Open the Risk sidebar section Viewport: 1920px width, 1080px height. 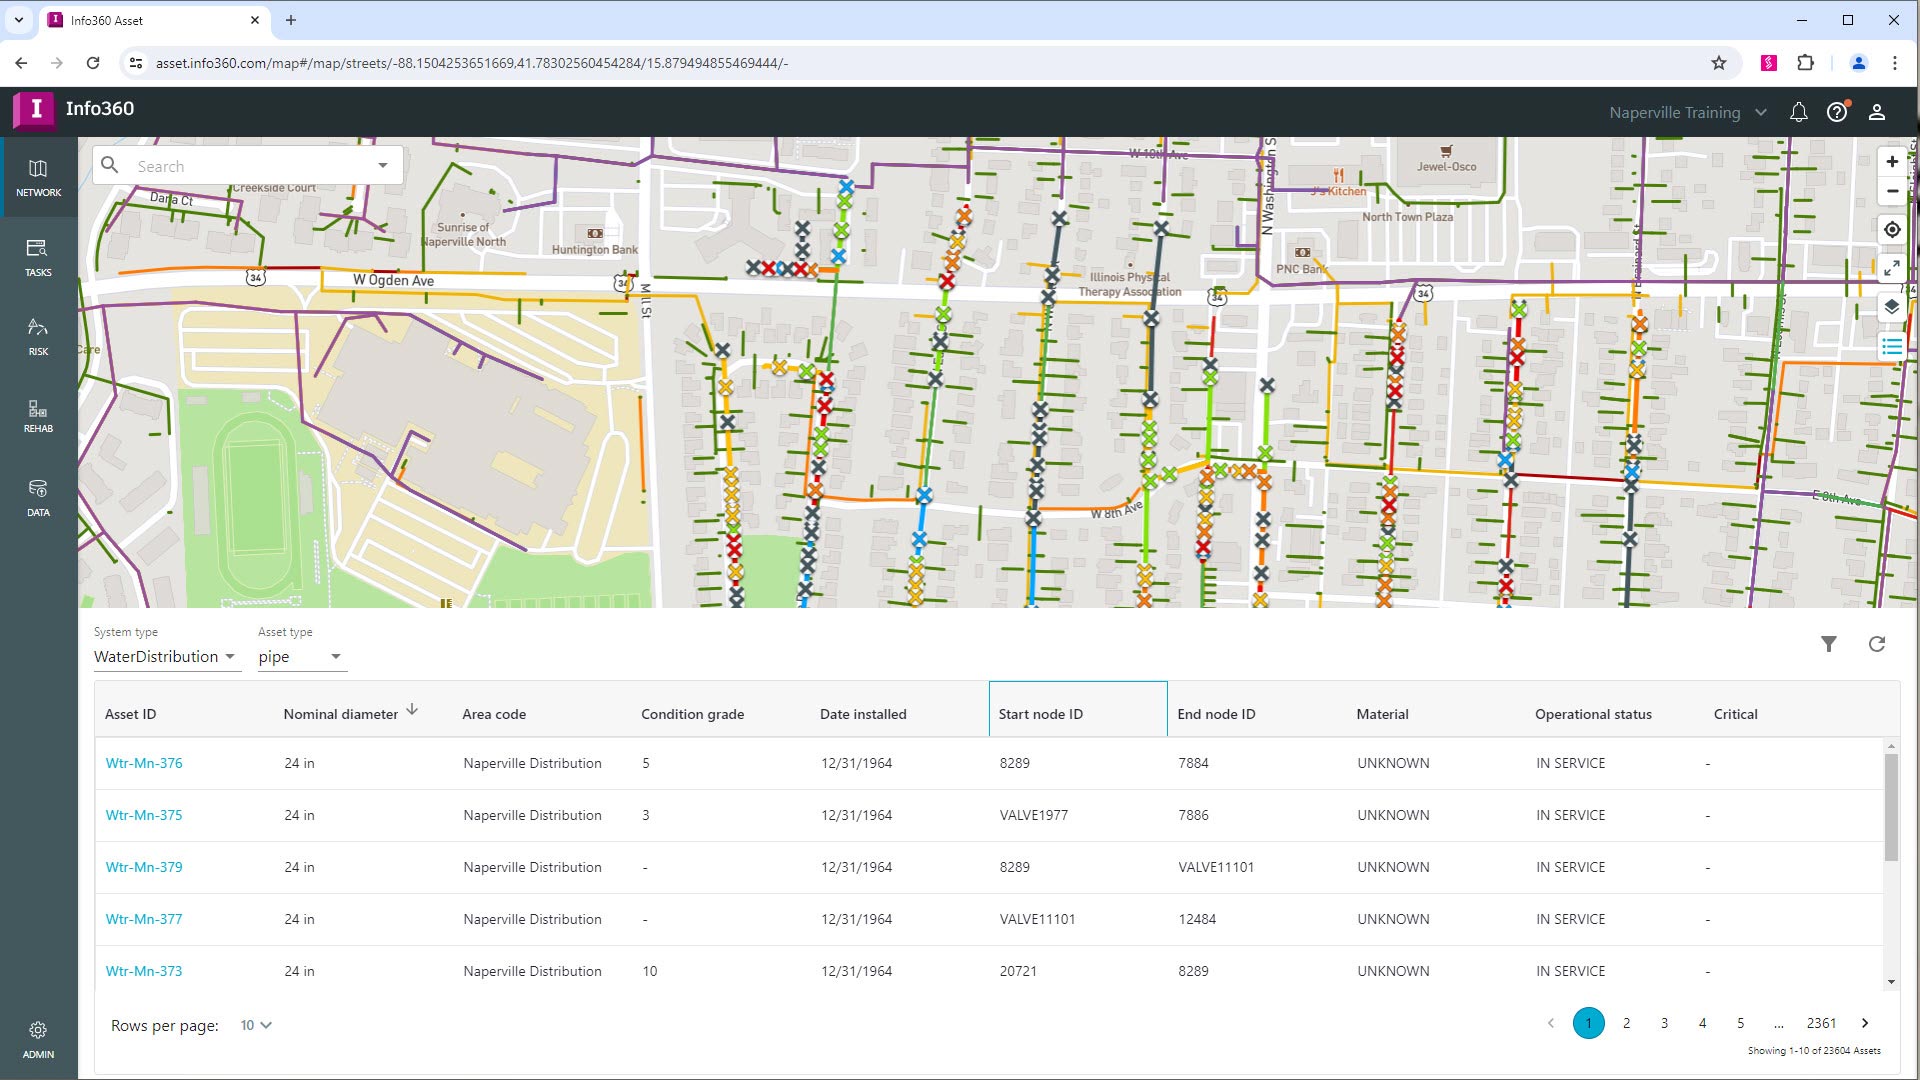click(x=38, y=337)
